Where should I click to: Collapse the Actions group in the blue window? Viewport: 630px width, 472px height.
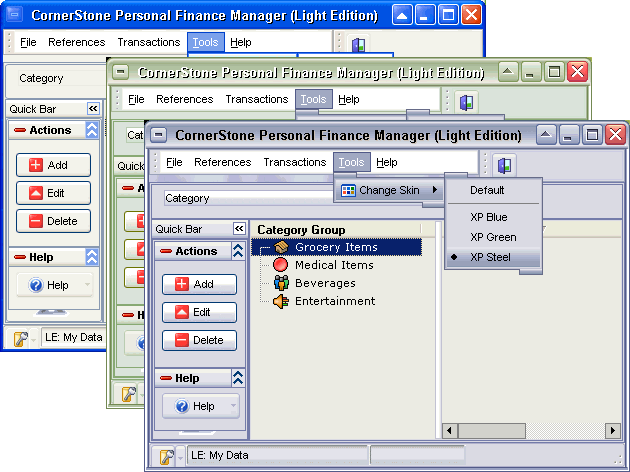(x=92, y=130)
